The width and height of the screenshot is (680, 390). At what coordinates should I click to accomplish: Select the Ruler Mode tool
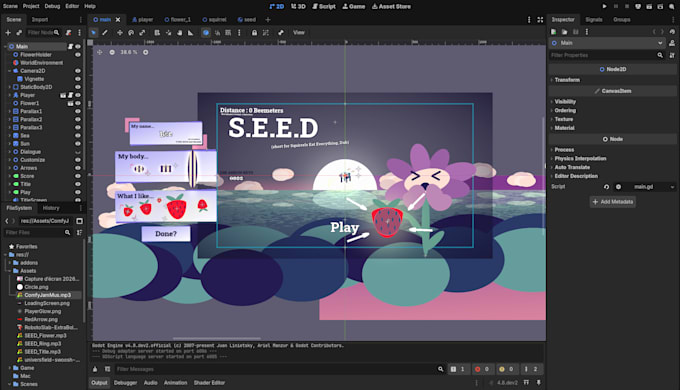pyautogui.click(x=190, y=33)
